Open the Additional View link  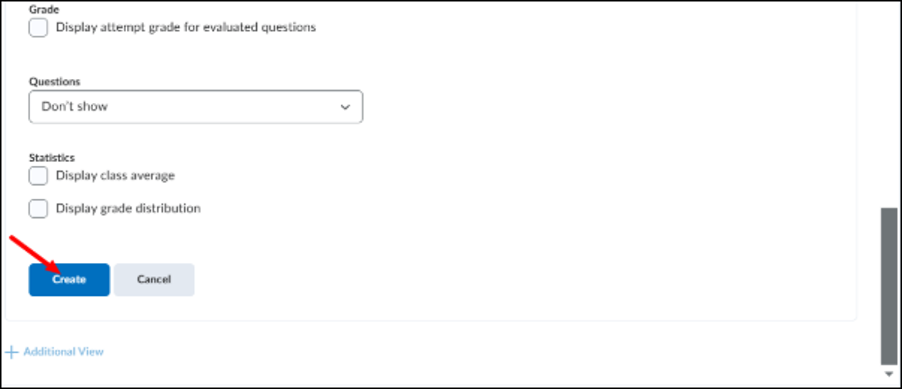pyautogui.click(x=63, y=351)
